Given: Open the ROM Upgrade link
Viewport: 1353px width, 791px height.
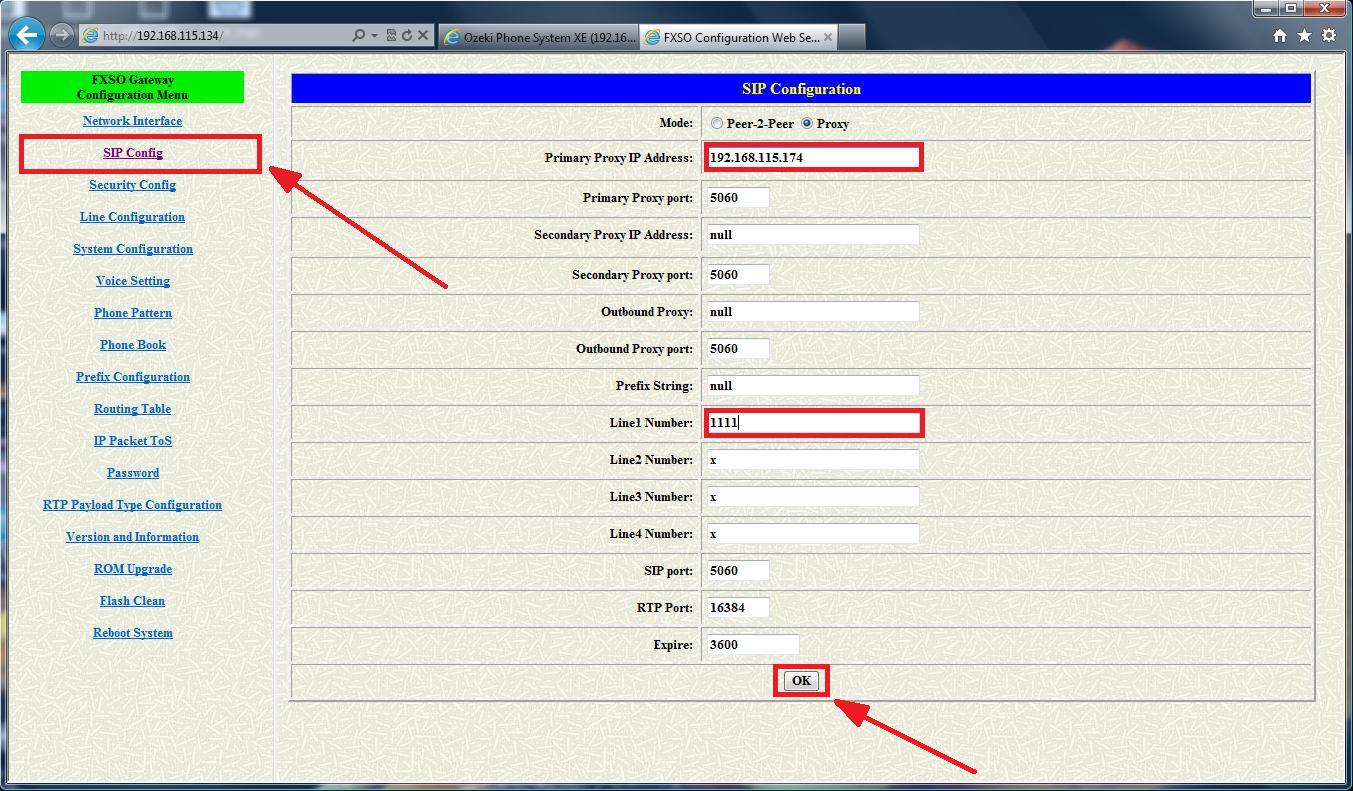Looking at the screenshot, I should point(133,569).
